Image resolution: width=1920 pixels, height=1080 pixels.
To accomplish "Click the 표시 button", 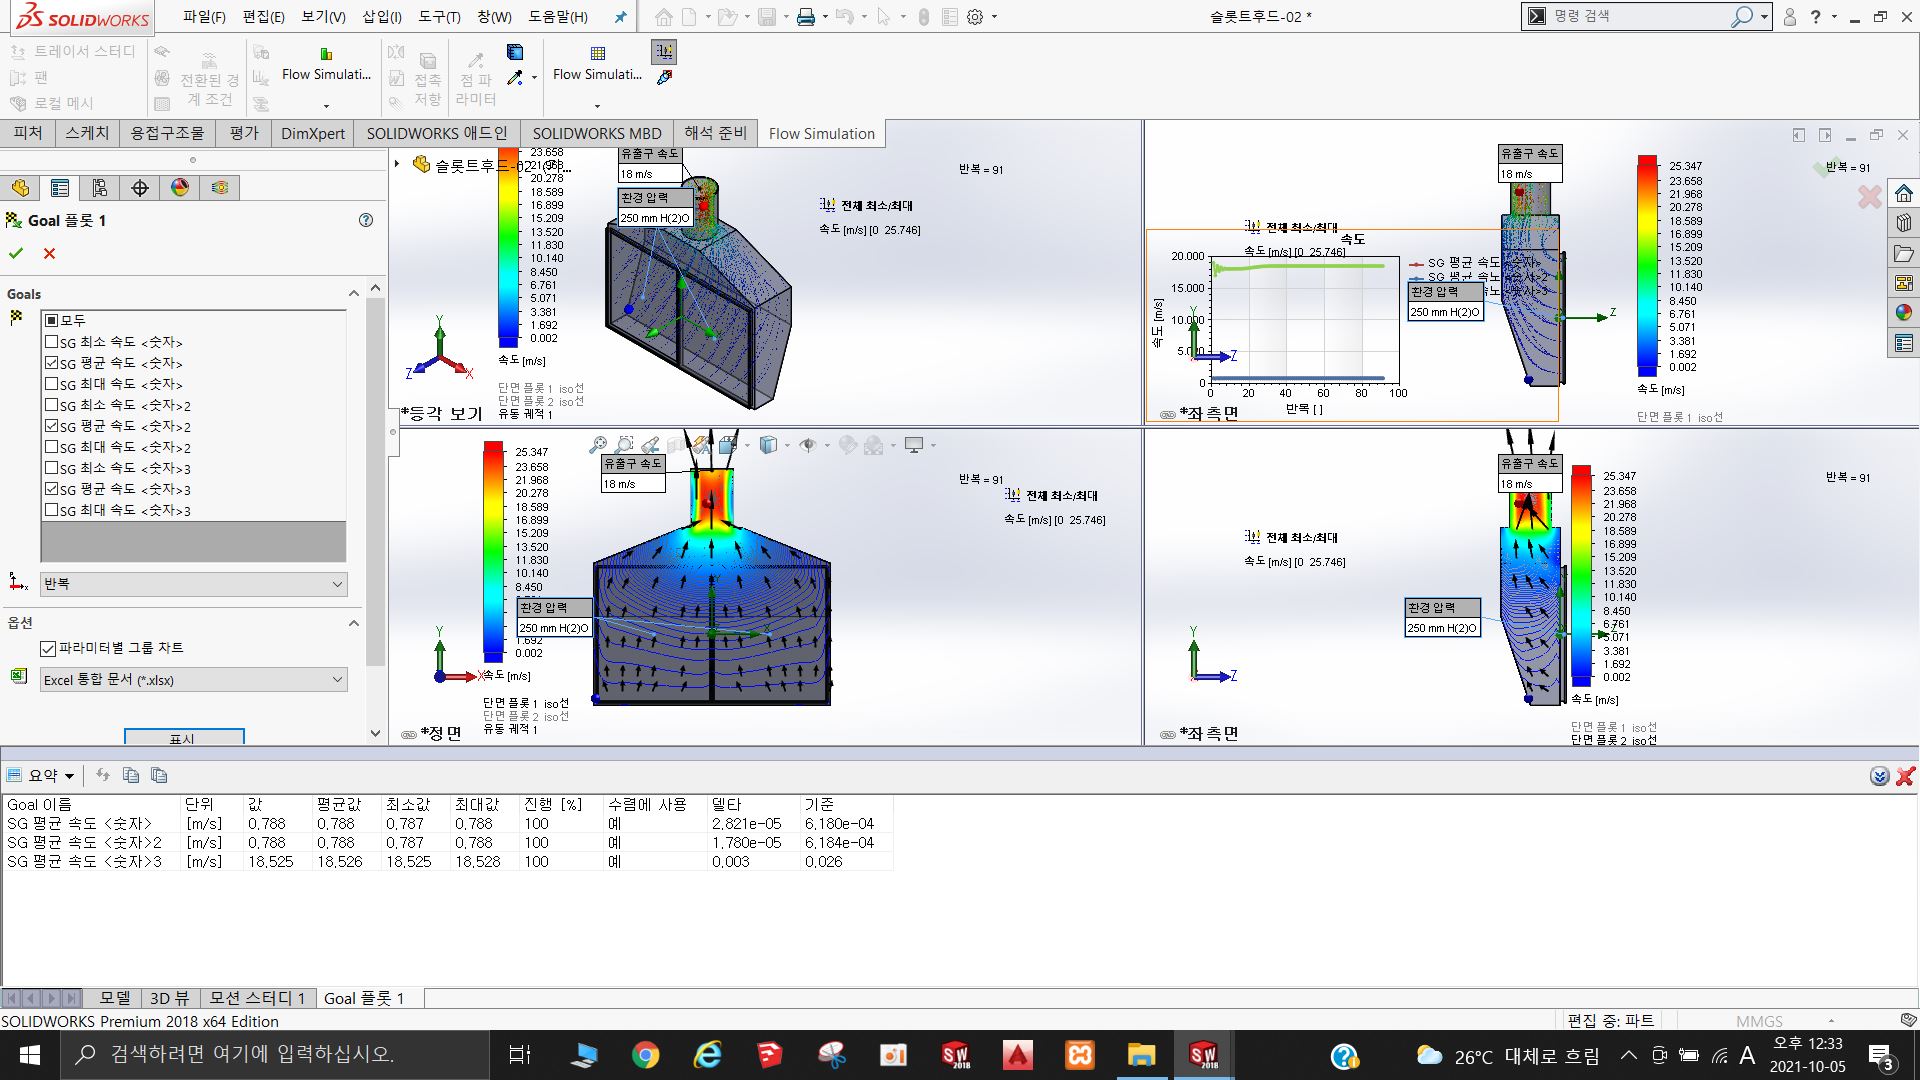I will (x=184, y=738).
